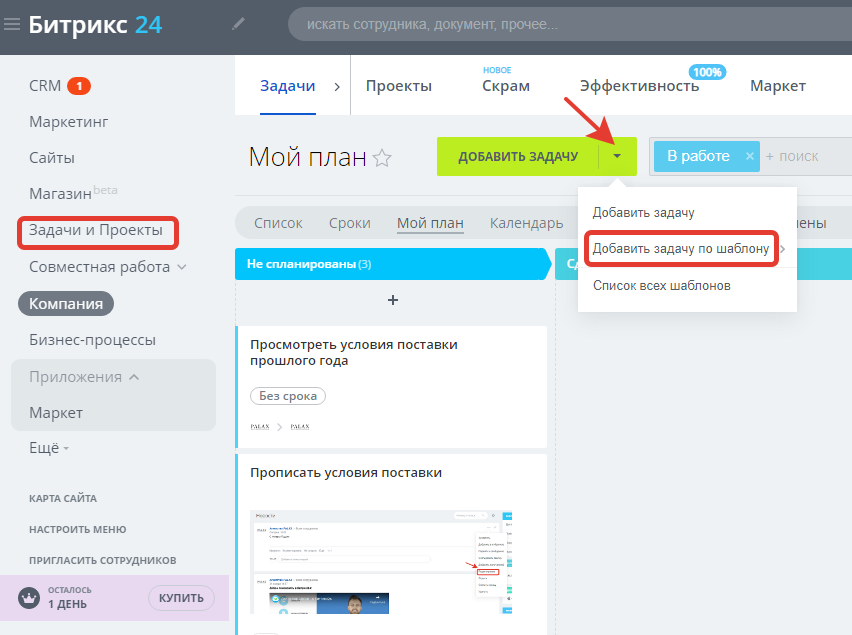852x635 pixels.
Task: Click the Битрикс 24 logo
Action: point(95,25)
